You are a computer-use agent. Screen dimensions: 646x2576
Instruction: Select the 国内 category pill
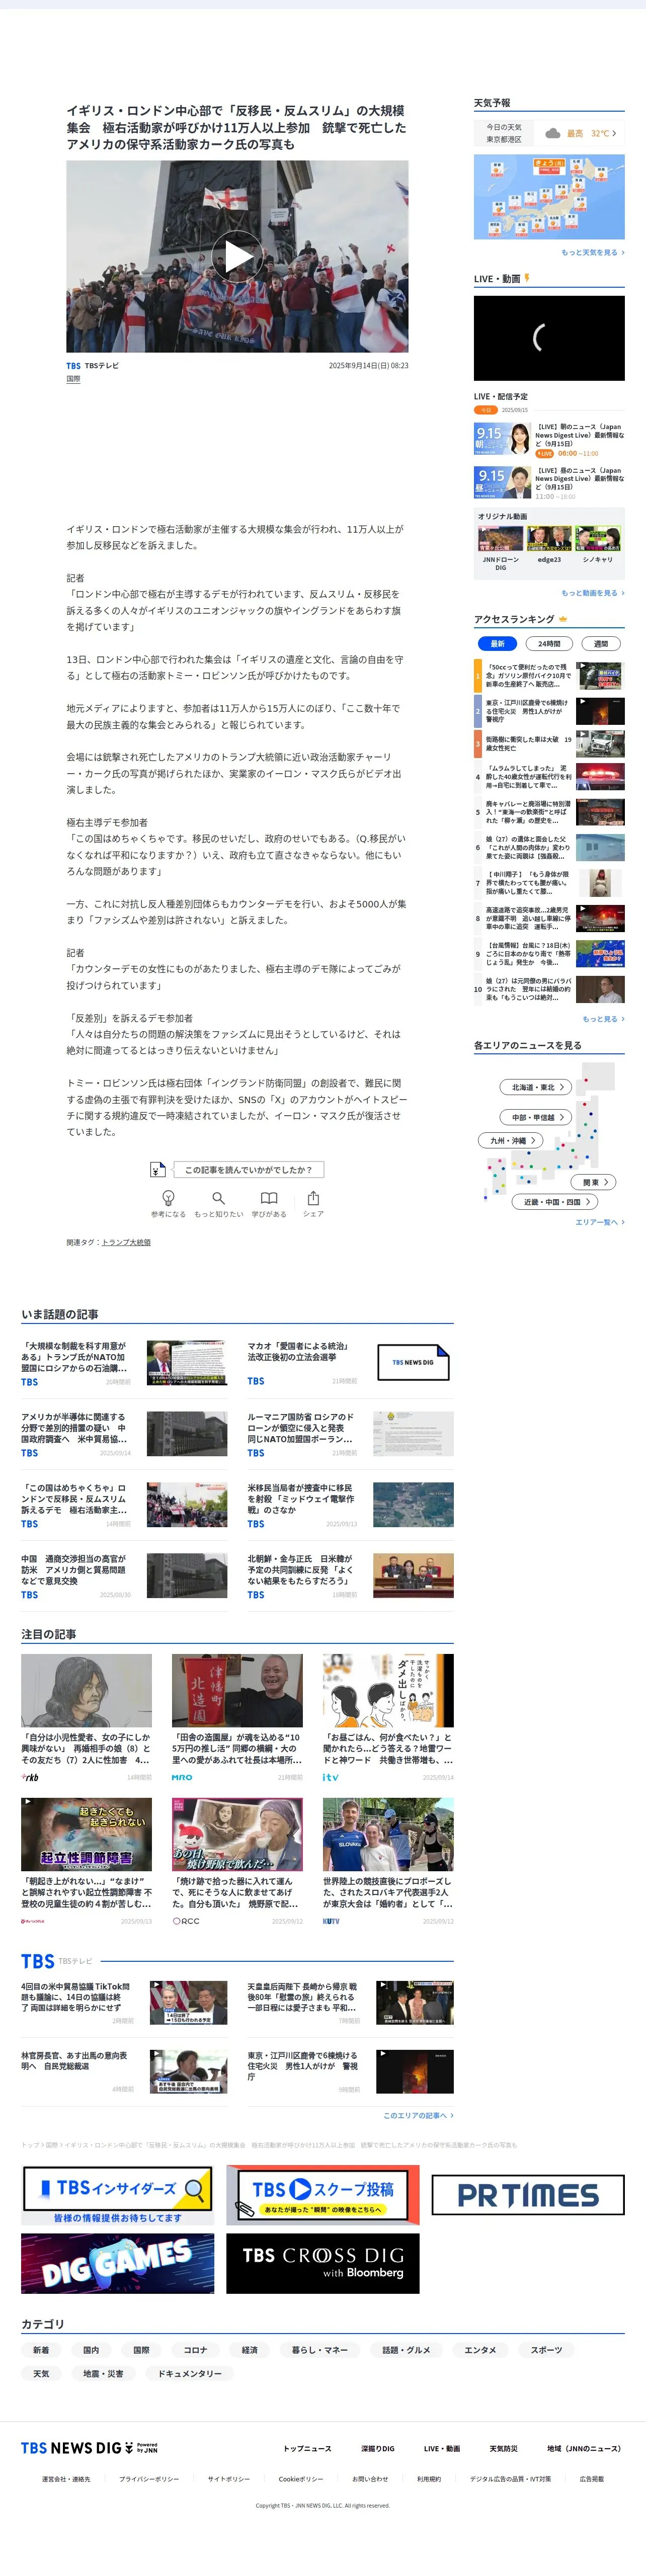pos(91,2350)
